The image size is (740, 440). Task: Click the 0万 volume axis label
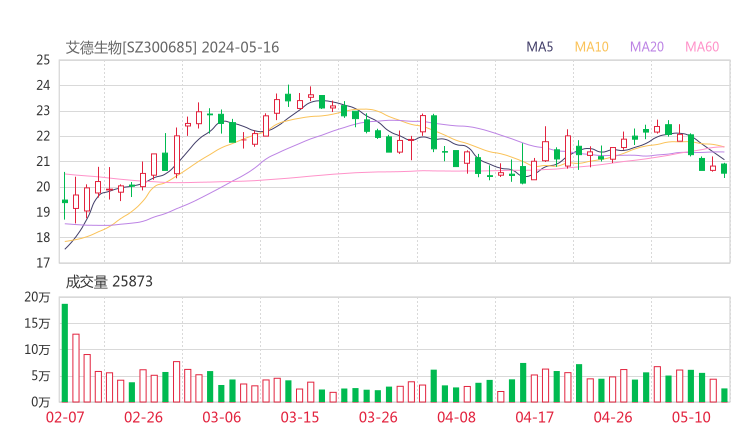tap(41, 402)
